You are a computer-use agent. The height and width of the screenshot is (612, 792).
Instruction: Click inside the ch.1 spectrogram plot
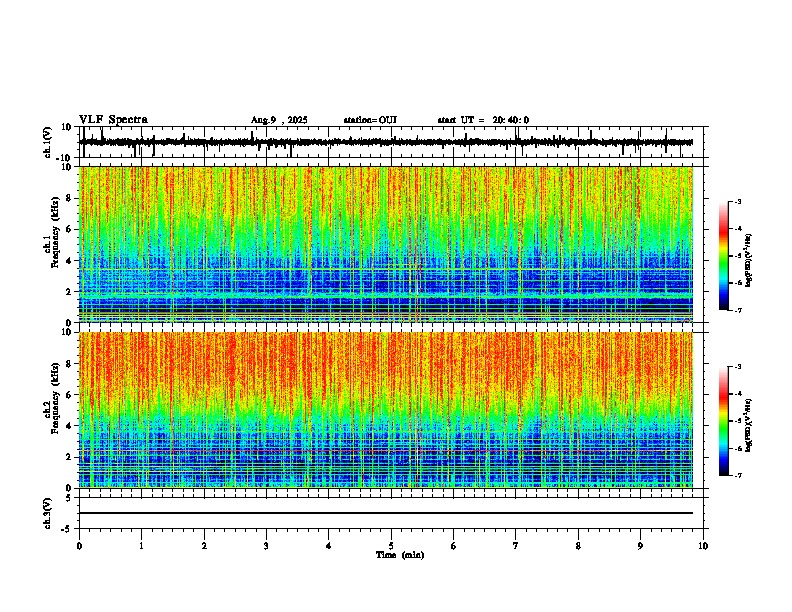pos(386,244)
